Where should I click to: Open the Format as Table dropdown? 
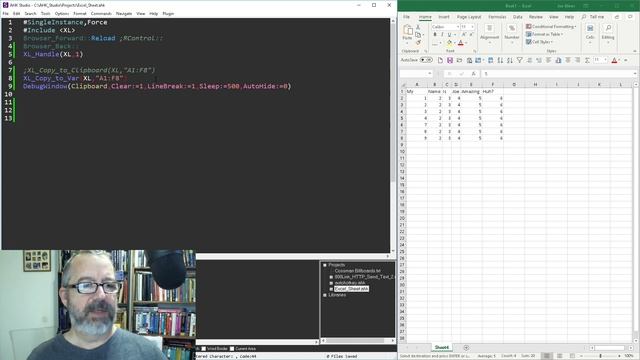click(544, 34)
